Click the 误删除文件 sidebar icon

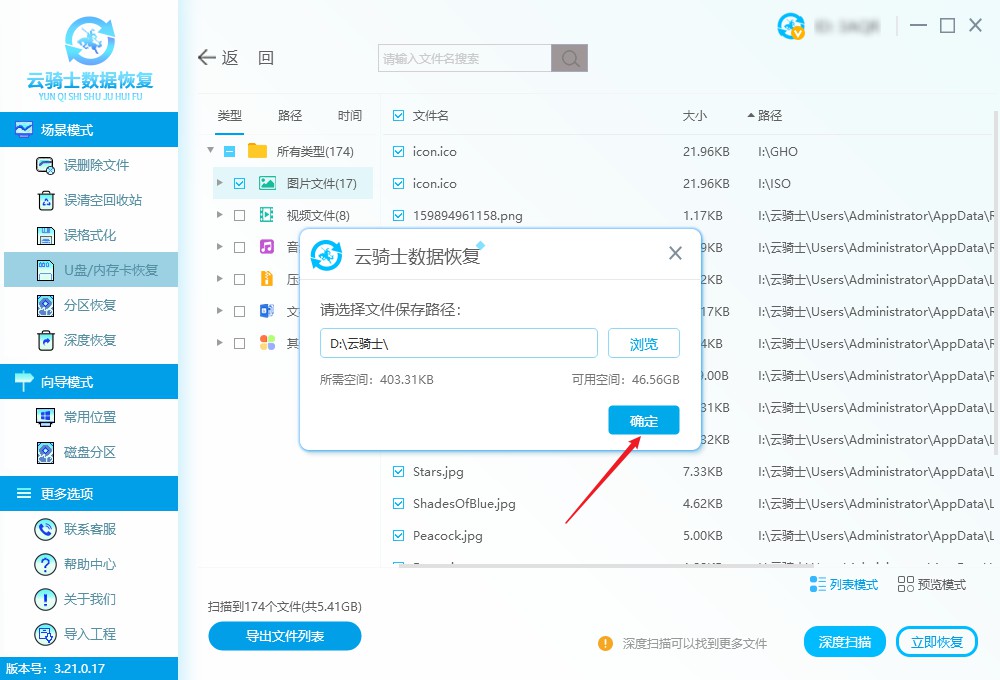(x=45, y=165)
